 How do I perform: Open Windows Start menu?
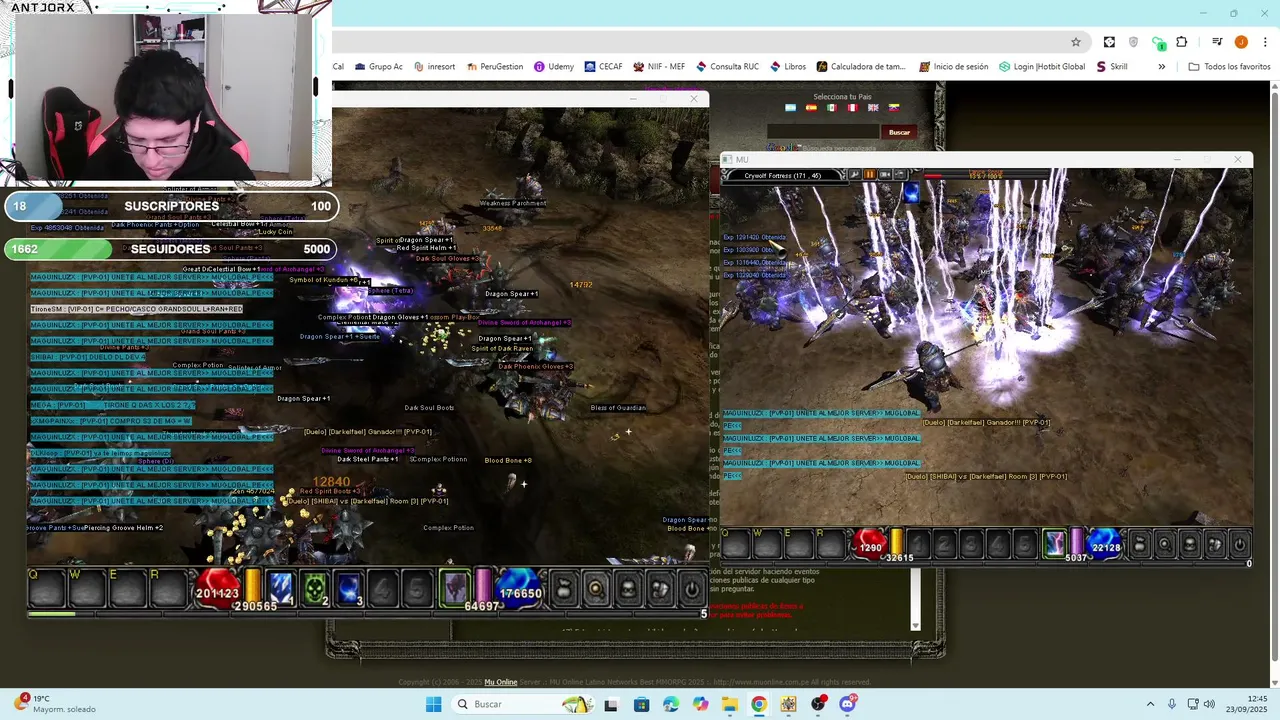433,704
